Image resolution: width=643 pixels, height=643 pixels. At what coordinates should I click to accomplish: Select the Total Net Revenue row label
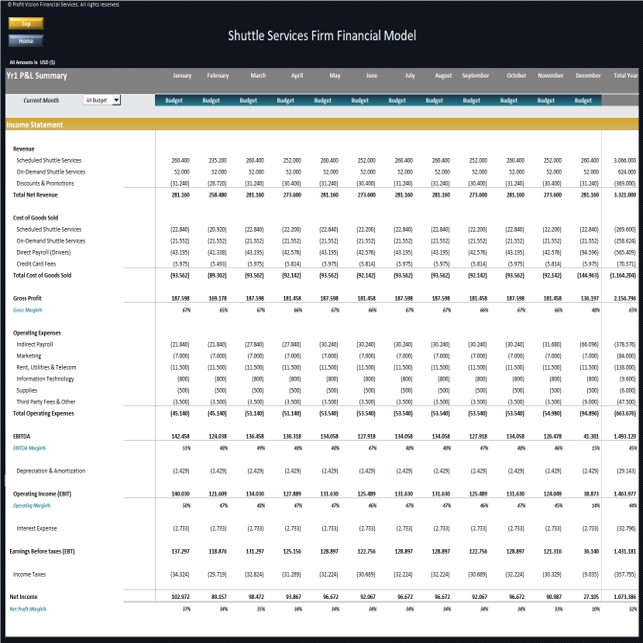pos(35,195)
